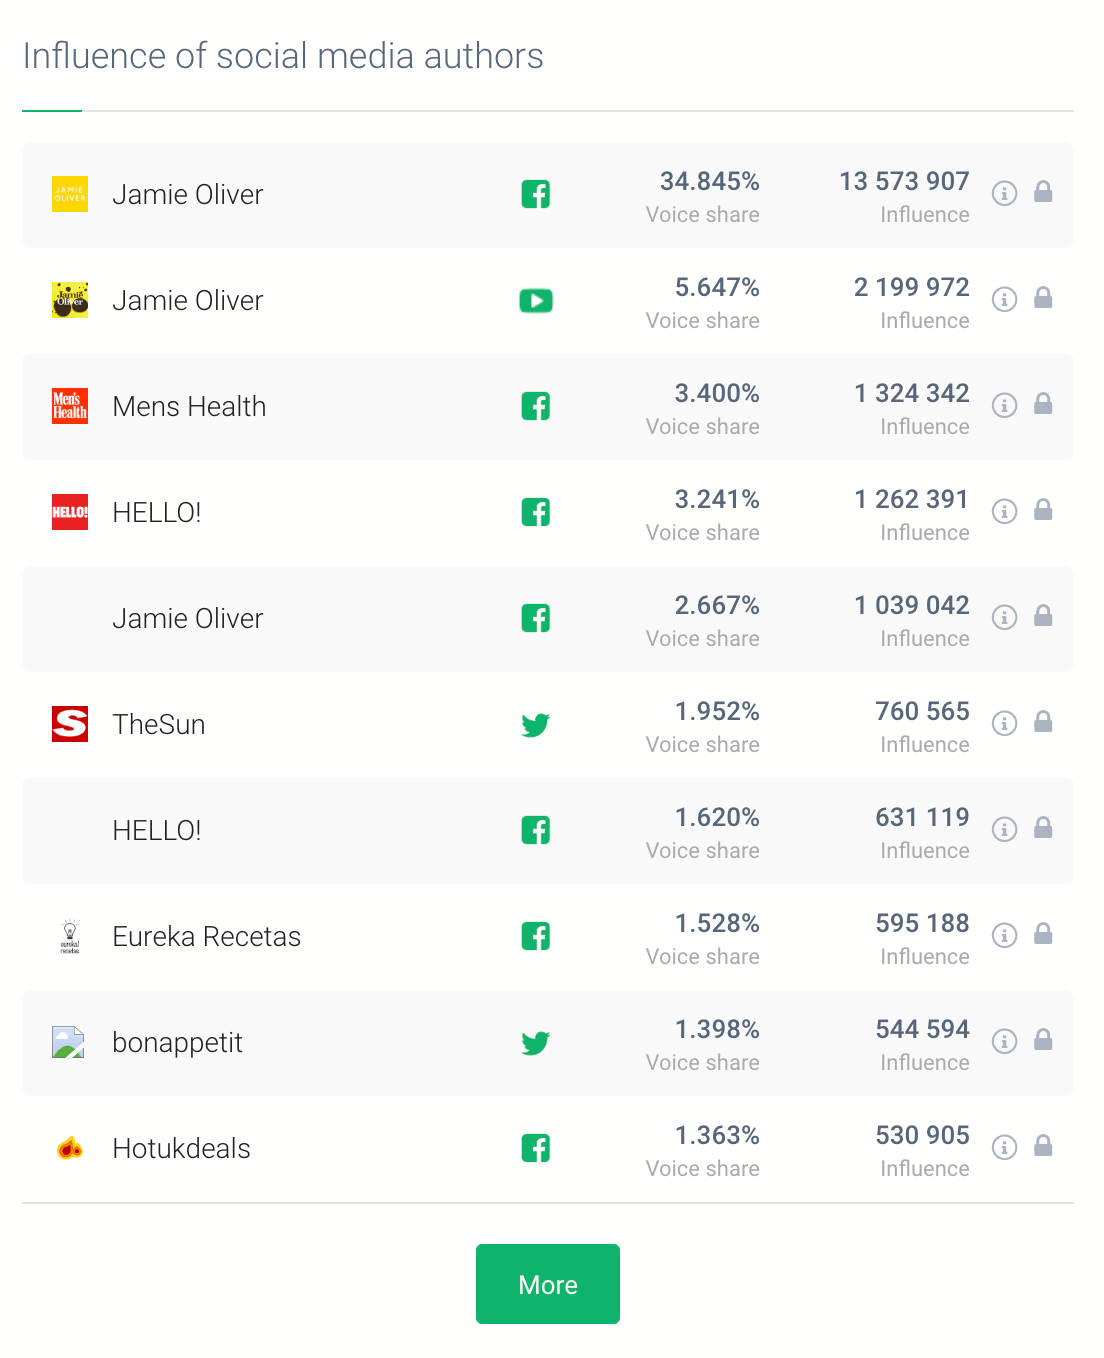Click the lock icon in the Mens Health row
Screen dimensions: 1104x1358
(x=1043, y=403)
